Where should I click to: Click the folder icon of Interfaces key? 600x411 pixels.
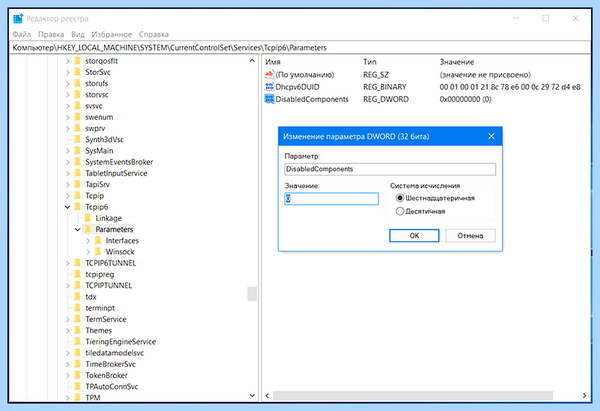(x=98, y=241)
